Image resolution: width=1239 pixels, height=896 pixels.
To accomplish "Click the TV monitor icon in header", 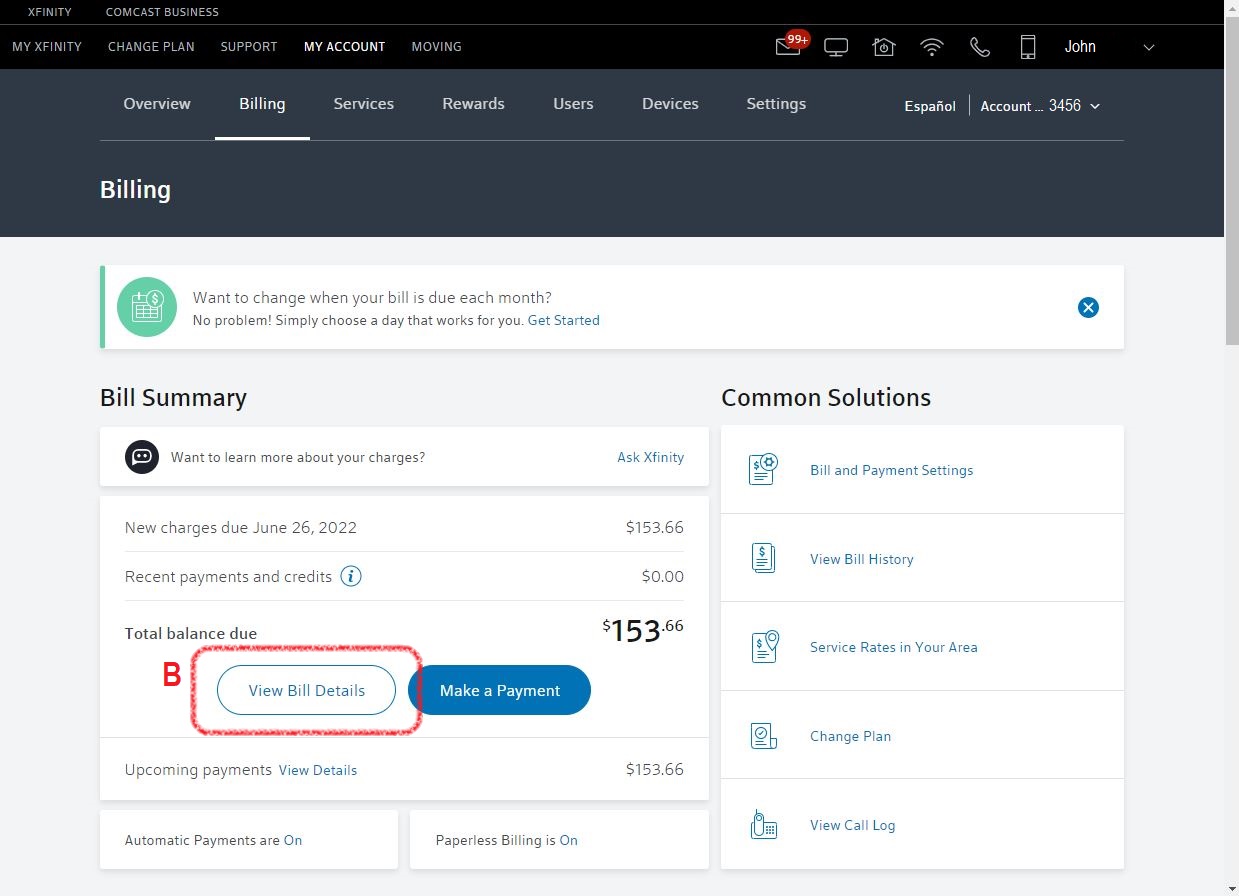I will (836, 47).
